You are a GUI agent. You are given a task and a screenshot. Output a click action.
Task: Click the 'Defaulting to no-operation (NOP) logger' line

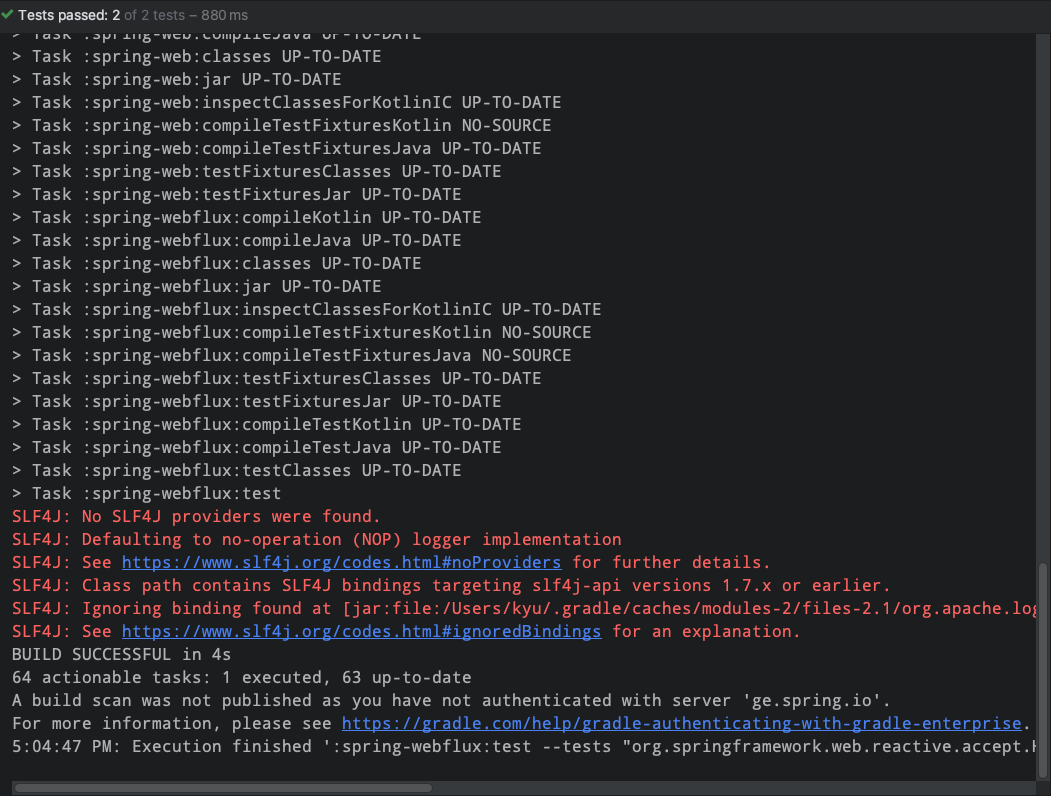coord(316,539)
